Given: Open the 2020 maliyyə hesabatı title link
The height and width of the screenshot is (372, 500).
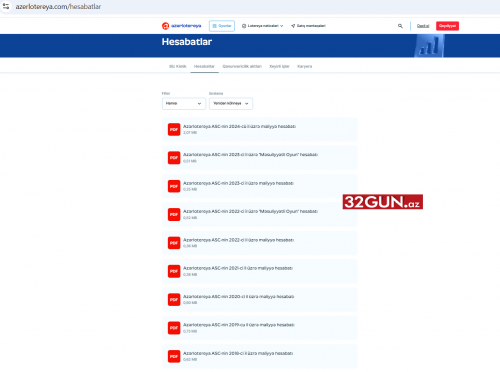Looking at the screenshot, I should [238, 296].
